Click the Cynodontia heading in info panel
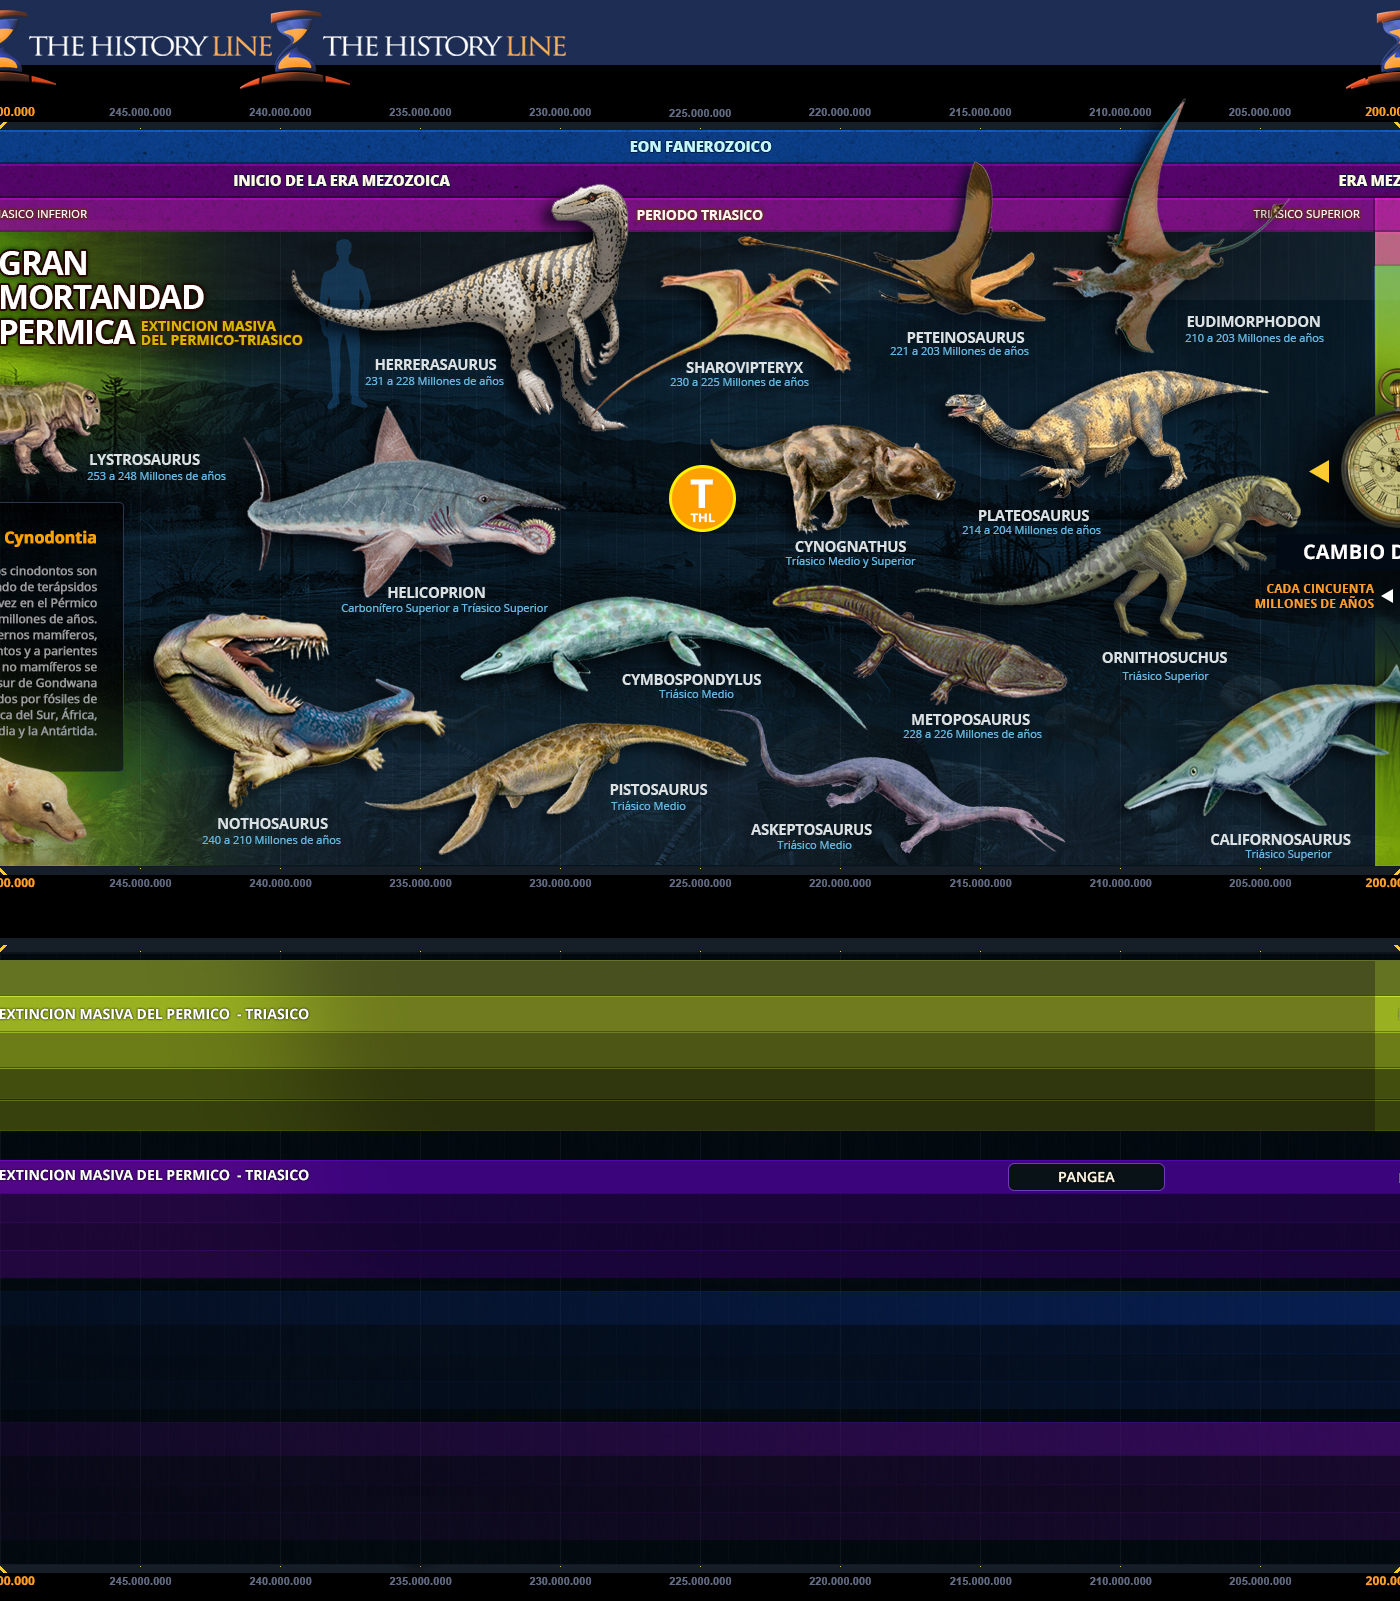Screen dimensions: 1400x1601 pos(50,538)
